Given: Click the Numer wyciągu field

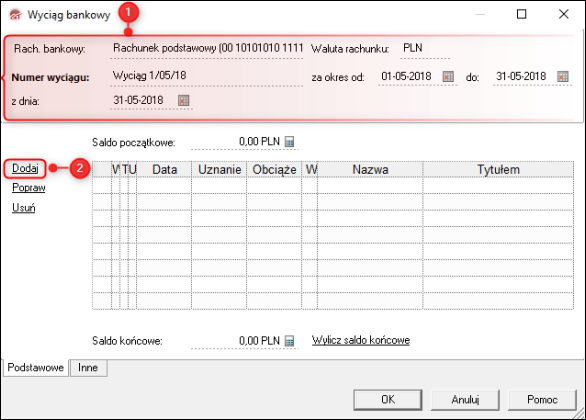Looking at the screenshot, I should 207,76.
